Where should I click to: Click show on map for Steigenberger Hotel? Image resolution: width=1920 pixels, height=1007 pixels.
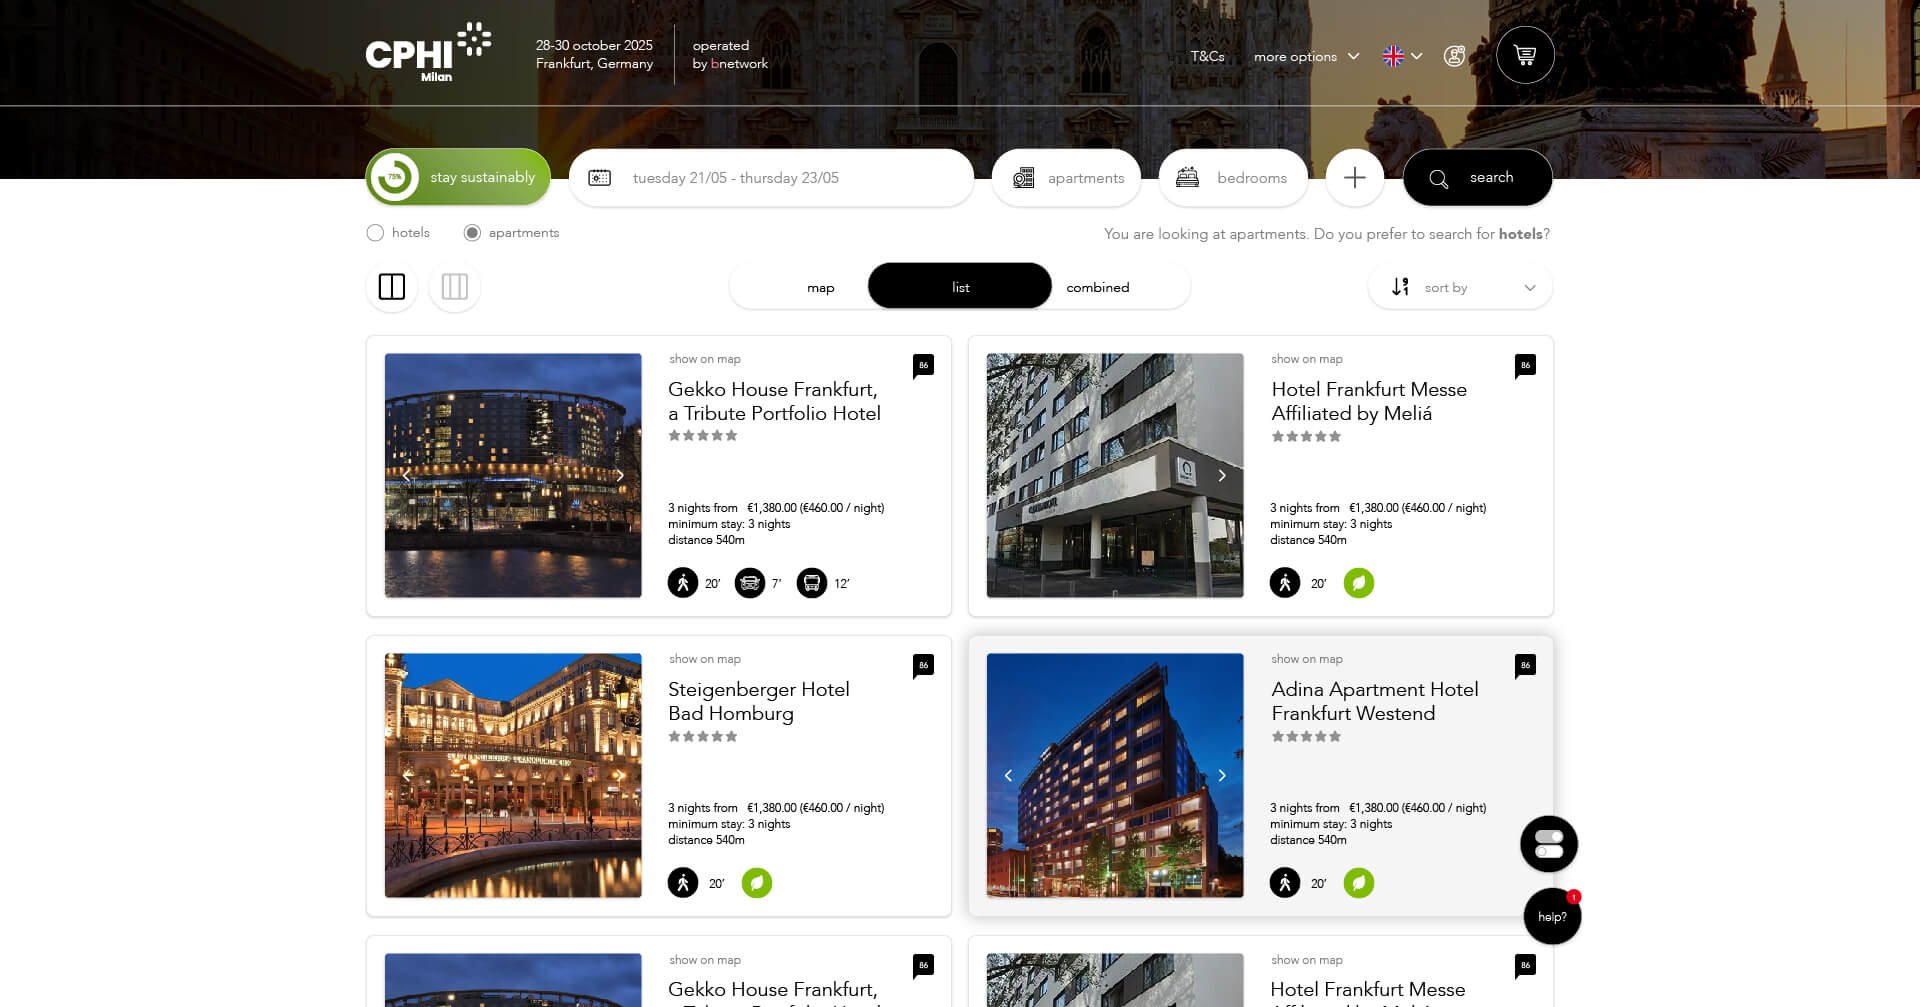click(x=705, y=659)
